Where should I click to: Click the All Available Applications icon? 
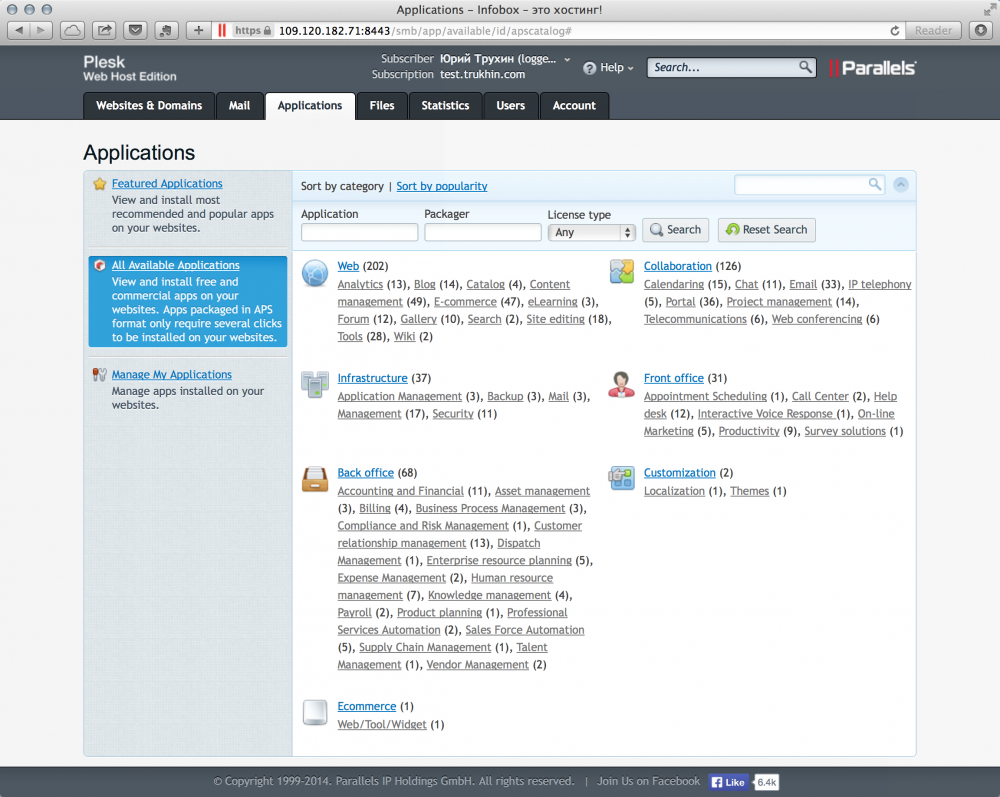tap(99, 265)
